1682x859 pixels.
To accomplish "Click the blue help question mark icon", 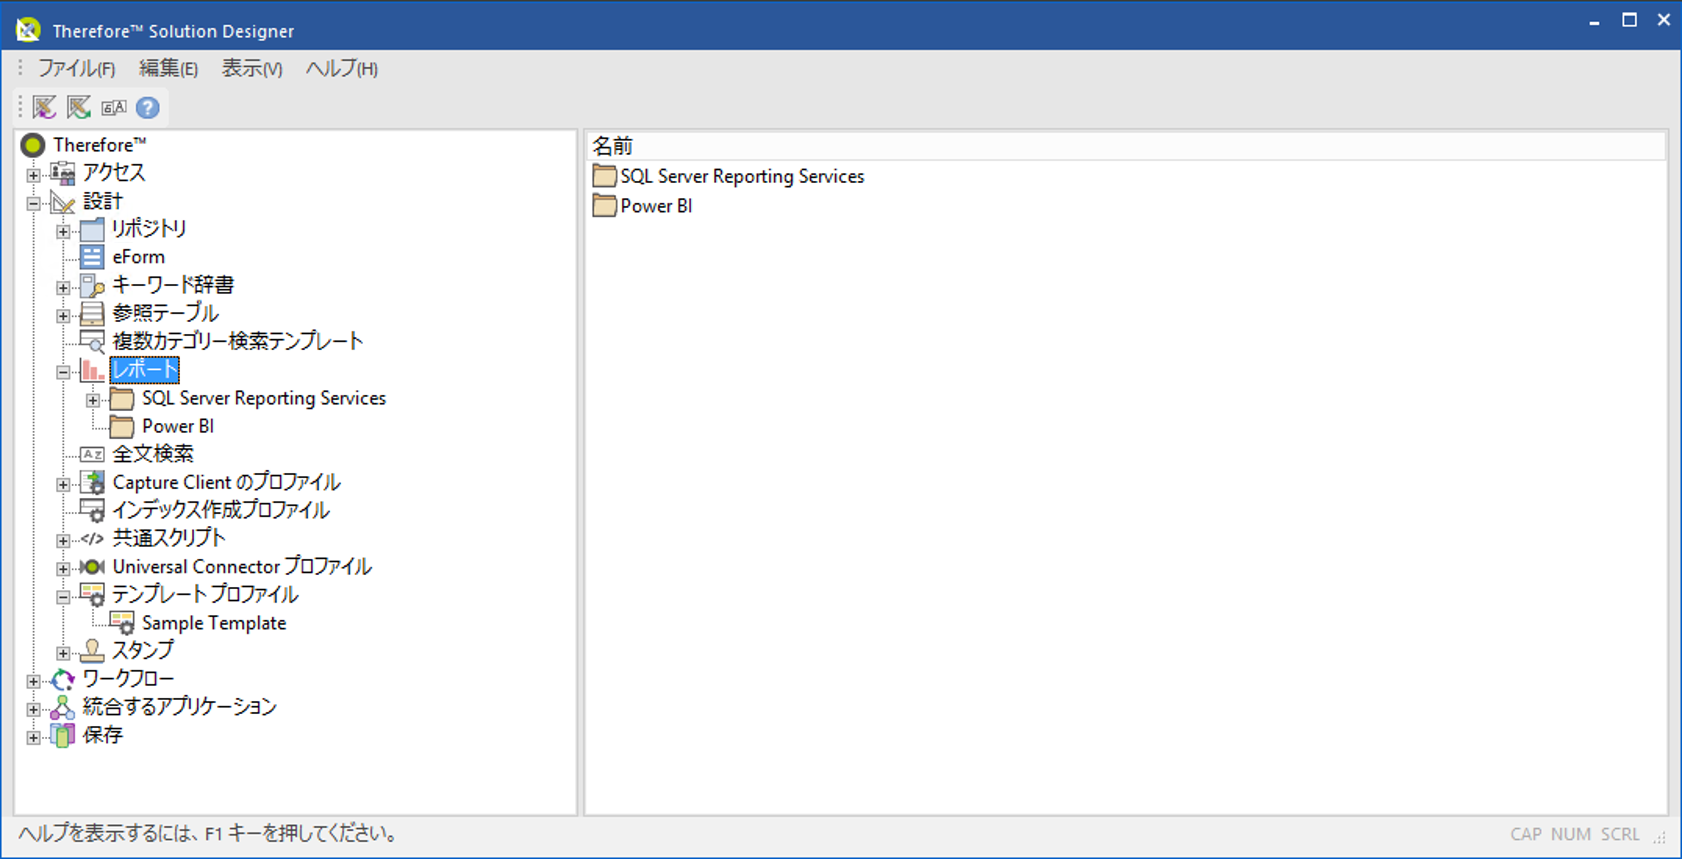I will pyautogui.click(x=147, y=108).
